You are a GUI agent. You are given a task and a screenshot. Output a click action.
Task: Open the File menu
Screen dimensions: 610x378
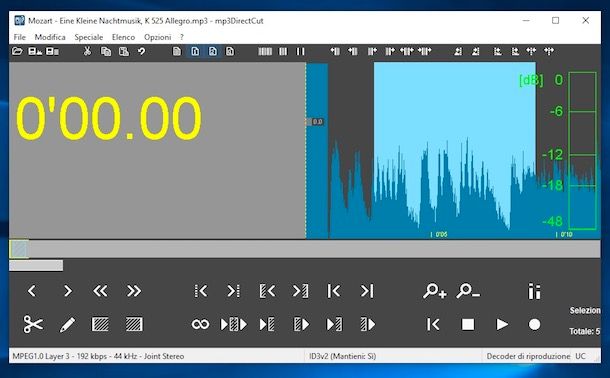click(19, 37)
